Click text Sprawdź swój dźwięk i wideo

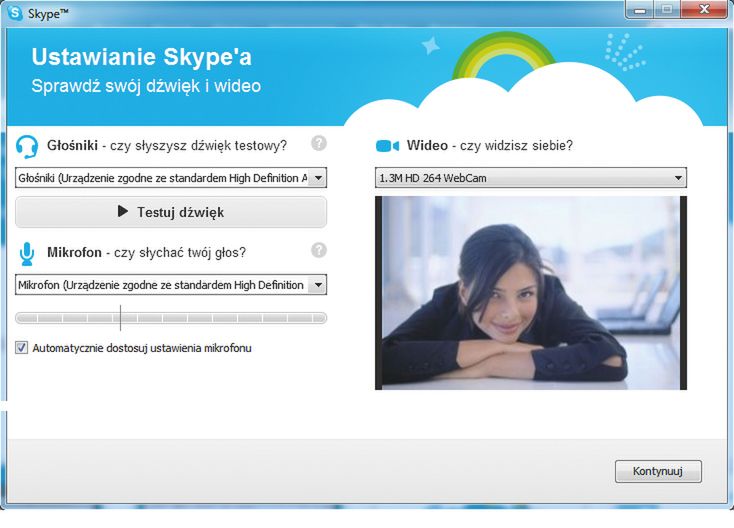pyautogui.click(x=146, y=86)
